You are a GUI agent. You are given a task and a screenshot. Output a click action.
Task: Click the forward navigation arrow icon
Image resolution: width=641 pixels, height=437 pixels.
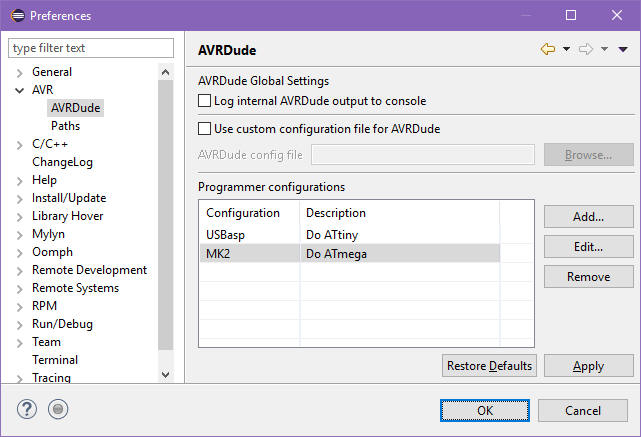[586, 49]
